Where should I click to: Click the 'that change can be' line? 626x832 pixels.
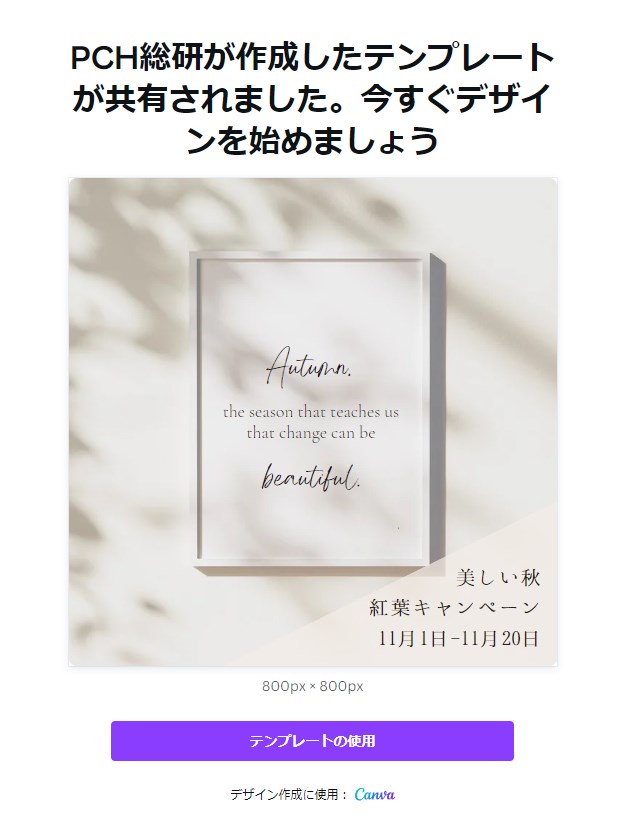pyautogui.click(x=311, y=434)
